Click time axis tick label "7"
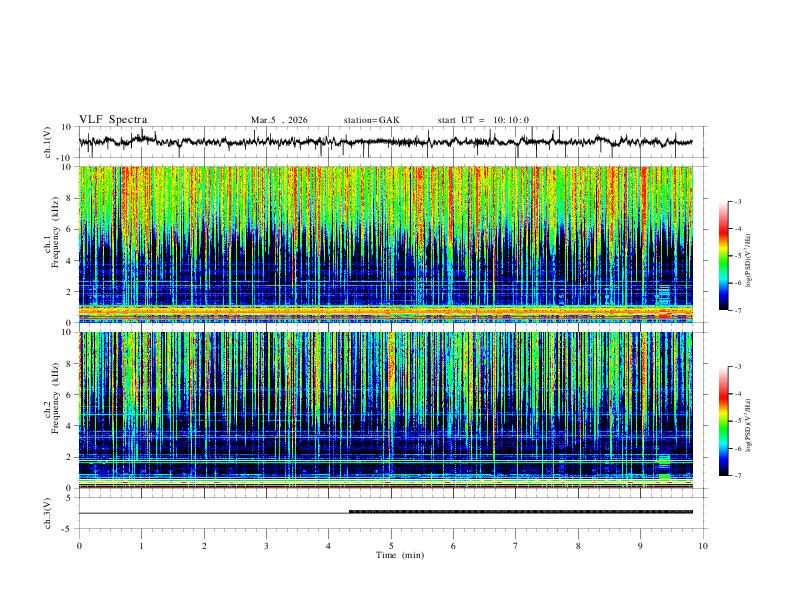 click(x=516, y=546)
